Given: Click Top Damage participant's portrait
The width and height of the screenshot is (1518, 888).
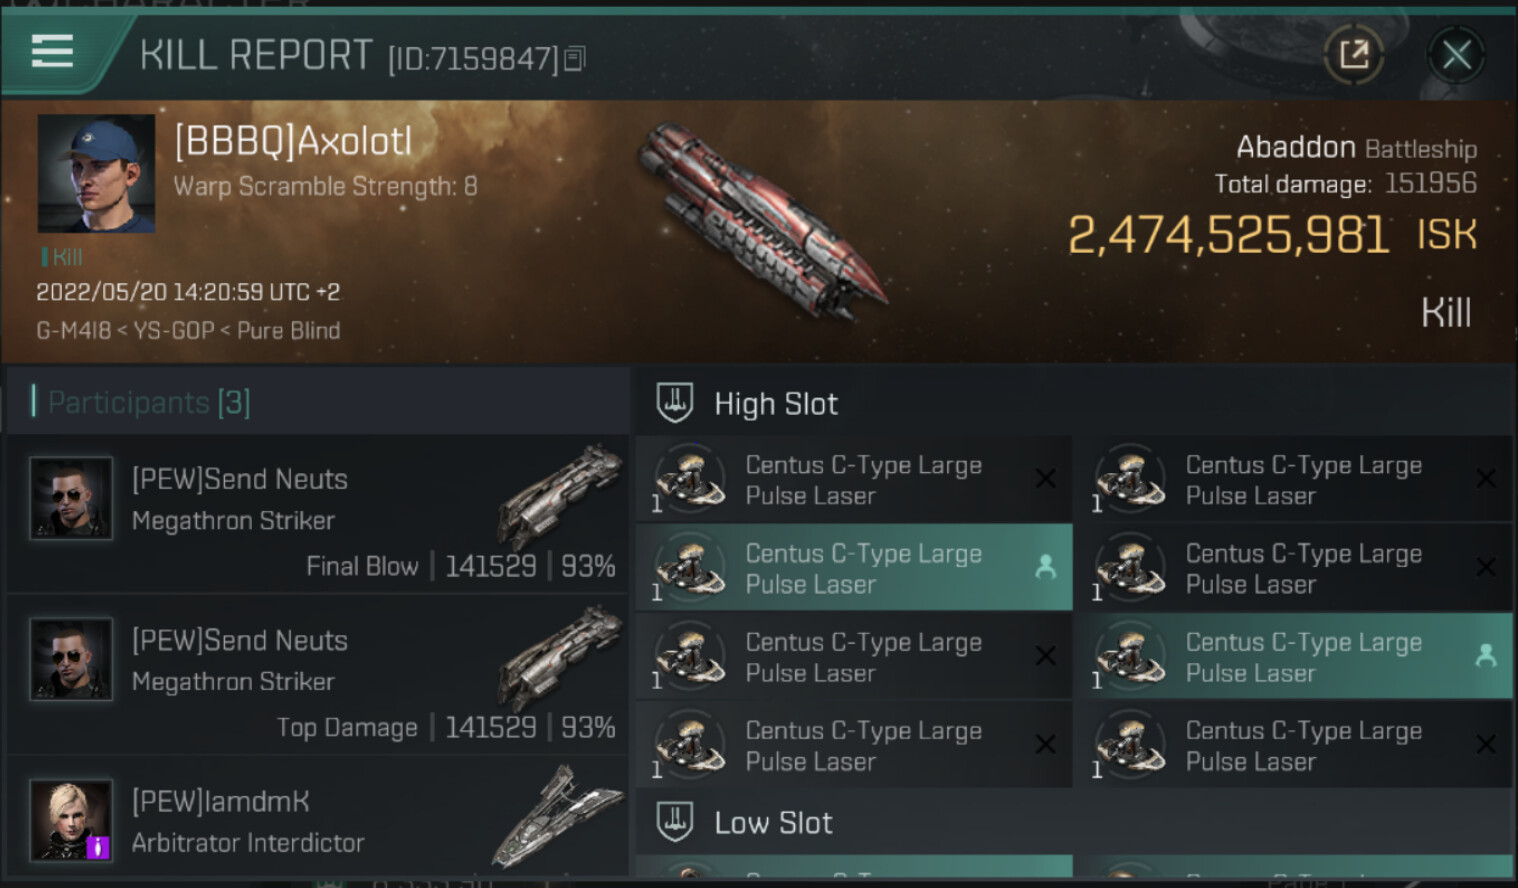Looking at the screenshot, I should click(x=70, y=659).
